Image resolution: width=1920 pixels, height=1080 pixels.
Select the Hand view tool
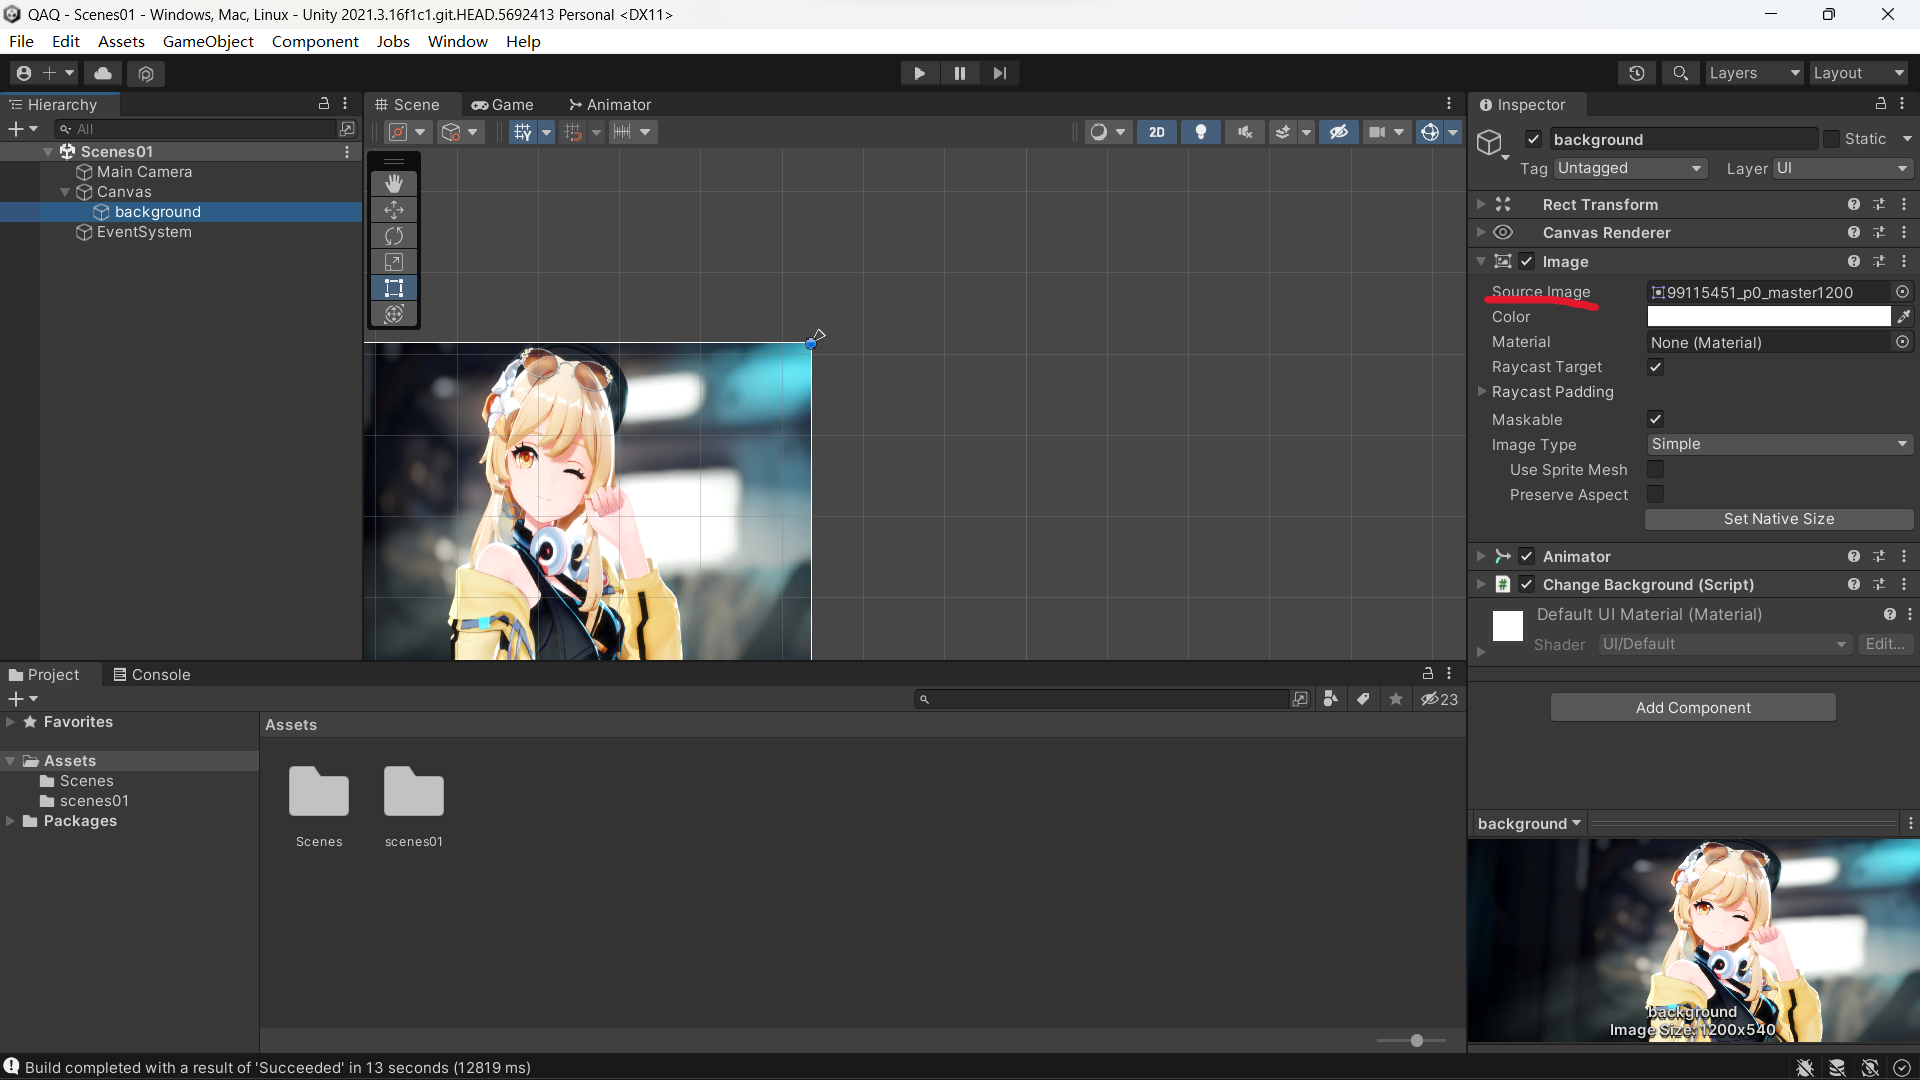click(394, 183)
